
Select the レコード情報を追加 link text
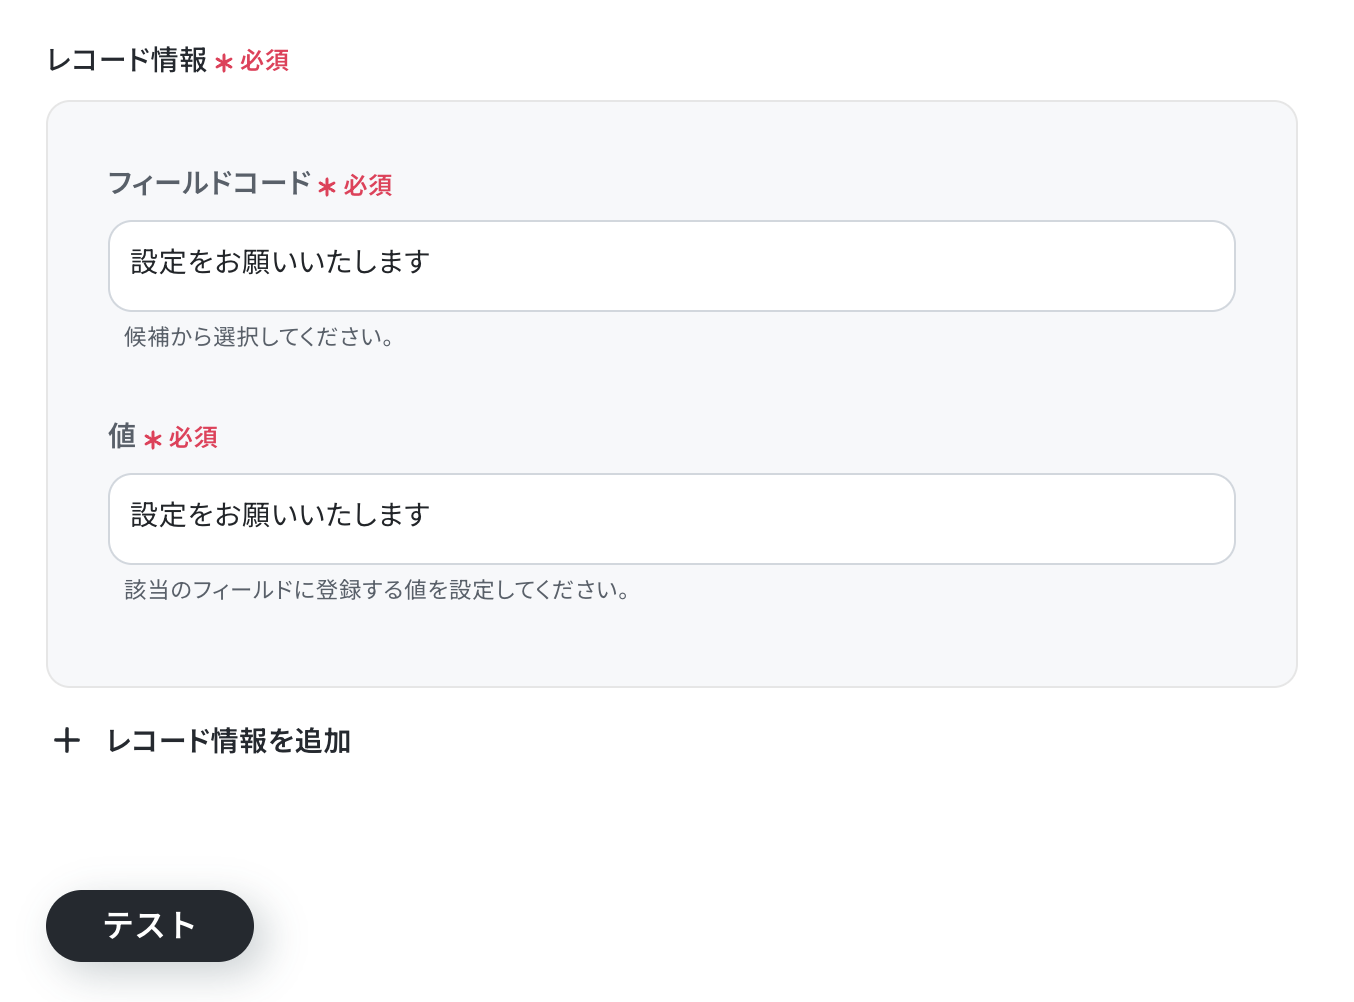tap(229, 741)
